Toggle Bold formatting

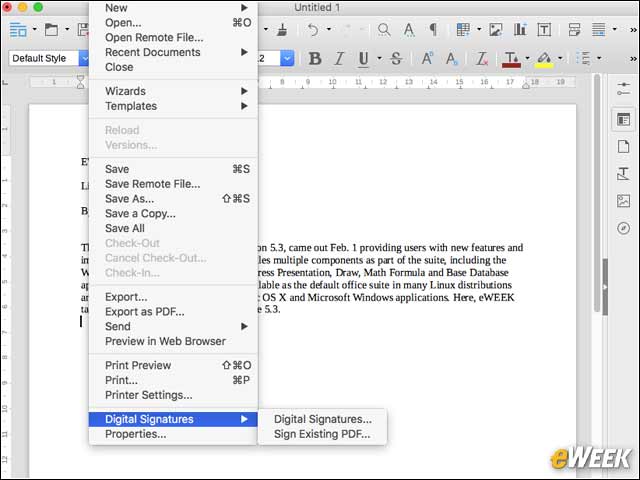pyautogui.click(x=315, y=59)
